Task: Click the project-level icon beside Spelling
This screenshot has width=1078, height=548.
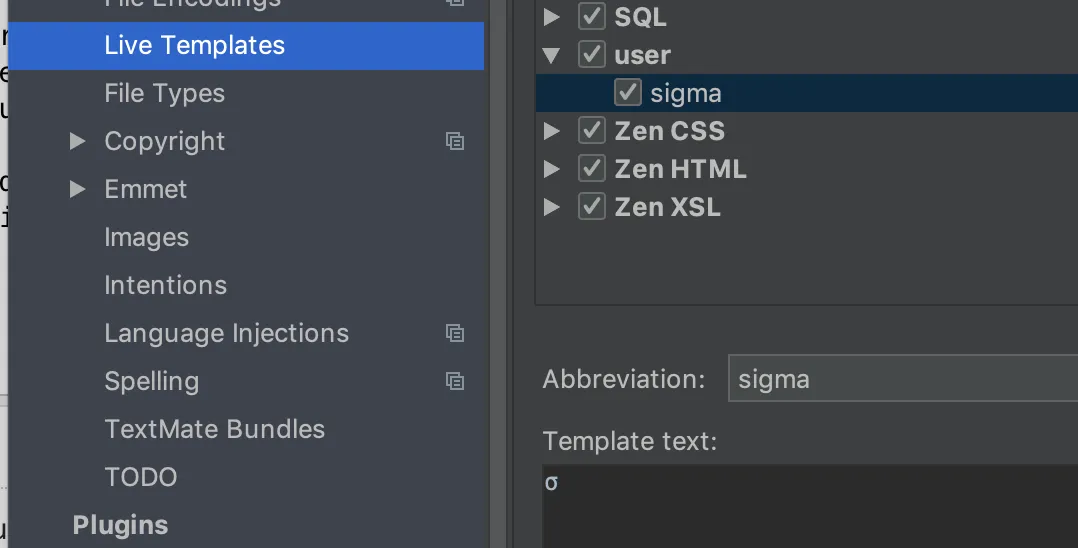Action: point(455,381)
